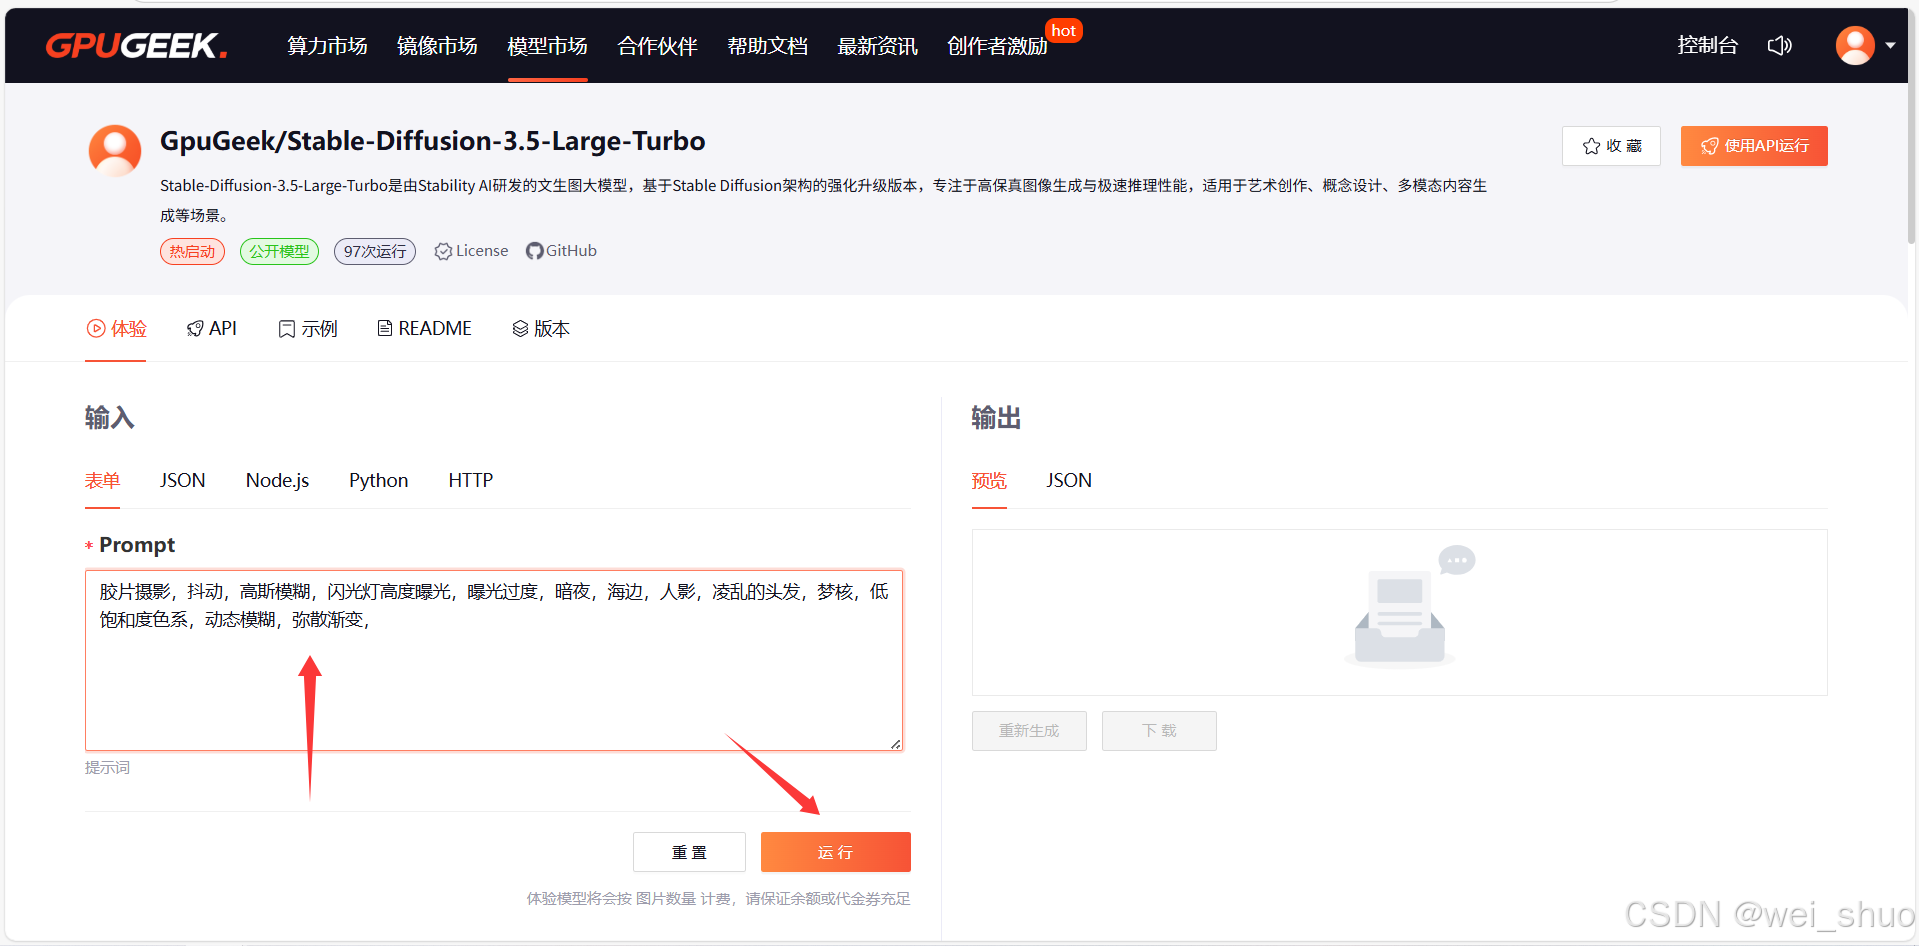Click the 运行 run button
The image size is (1919, 946).
(x=836, y=852)
